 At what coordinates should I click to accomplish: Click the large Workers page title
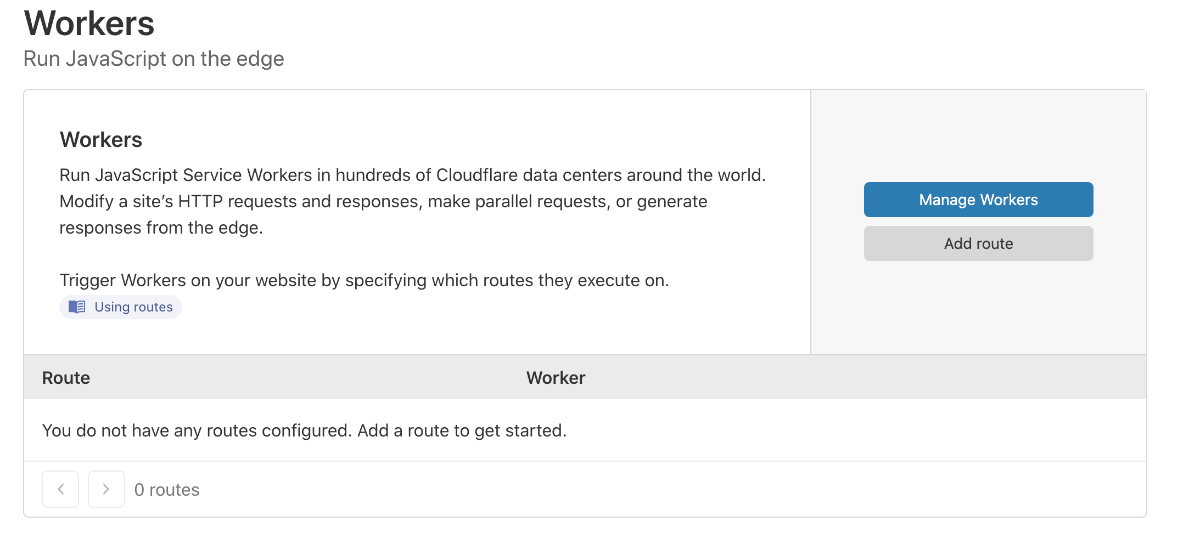click(x=89, y=23)
